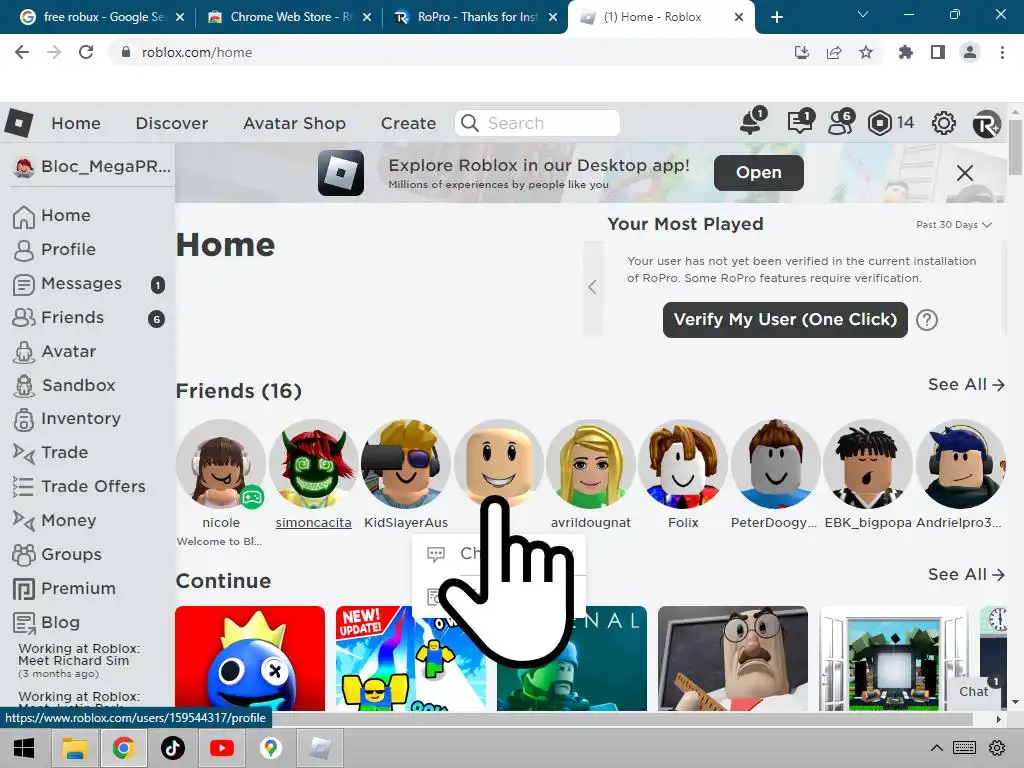This screenshot has height=768, width=1024.
Task: Click Open on the Desktop app banner
Action: [759, 173]
